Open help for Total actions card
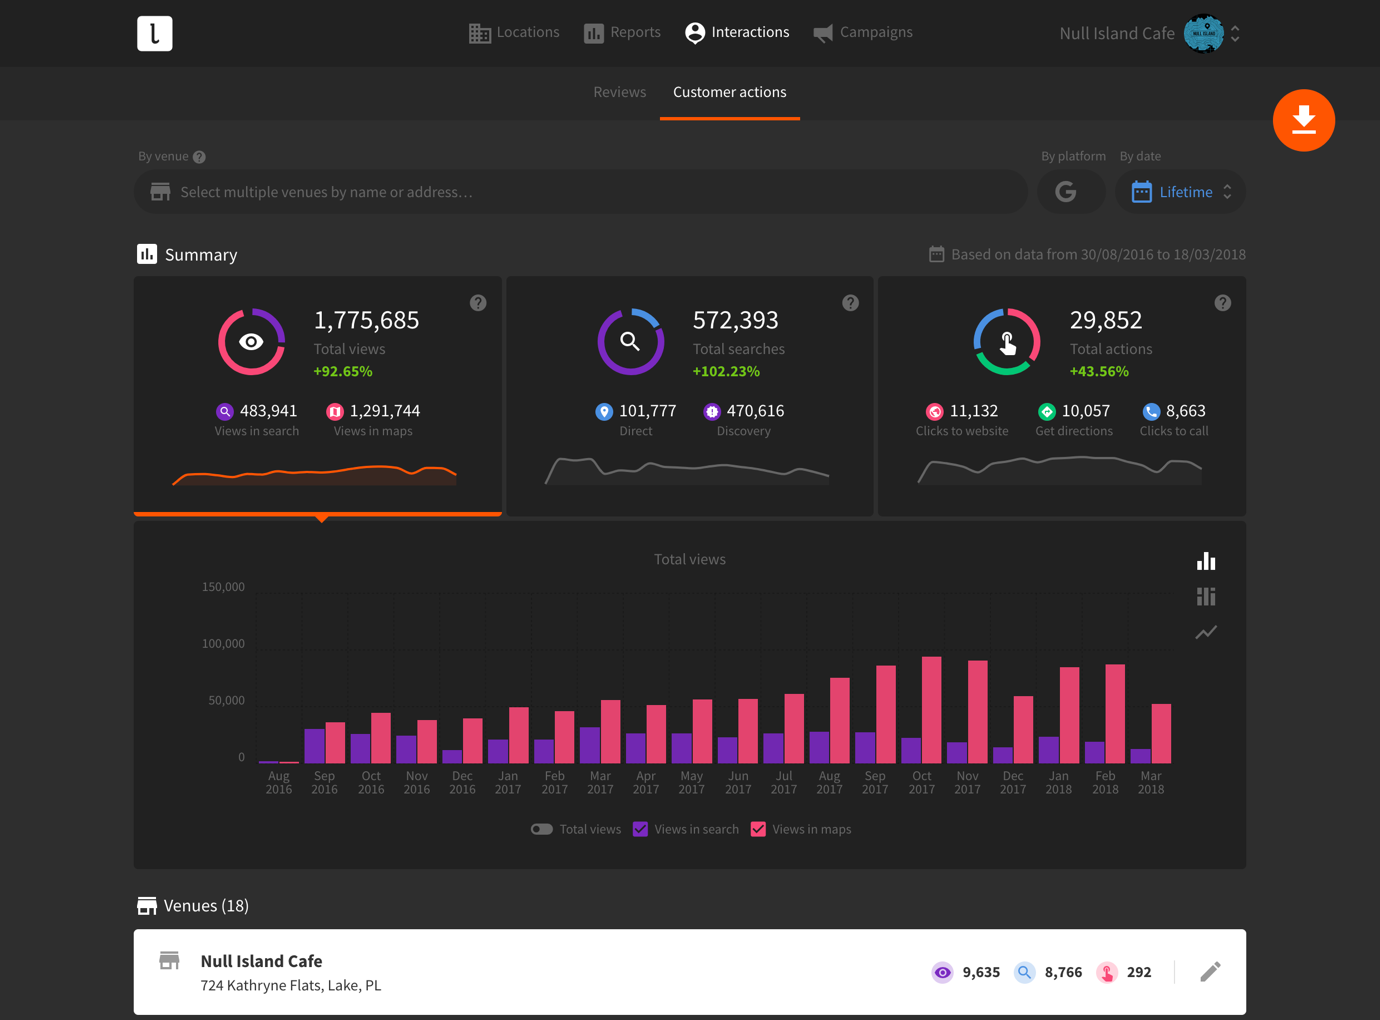 pos(1222,303)
